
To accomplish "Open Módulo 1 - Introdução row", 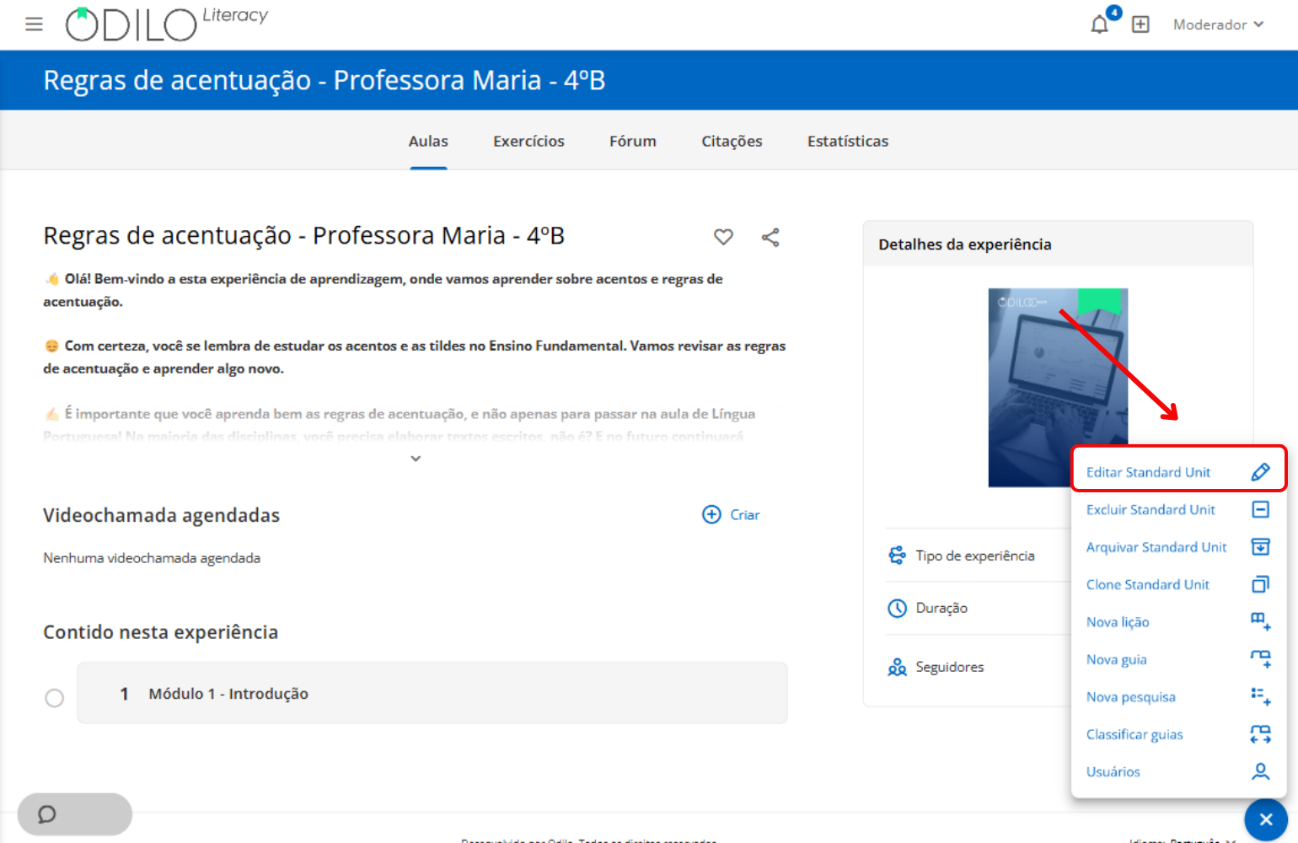I will tap(432, 693).
